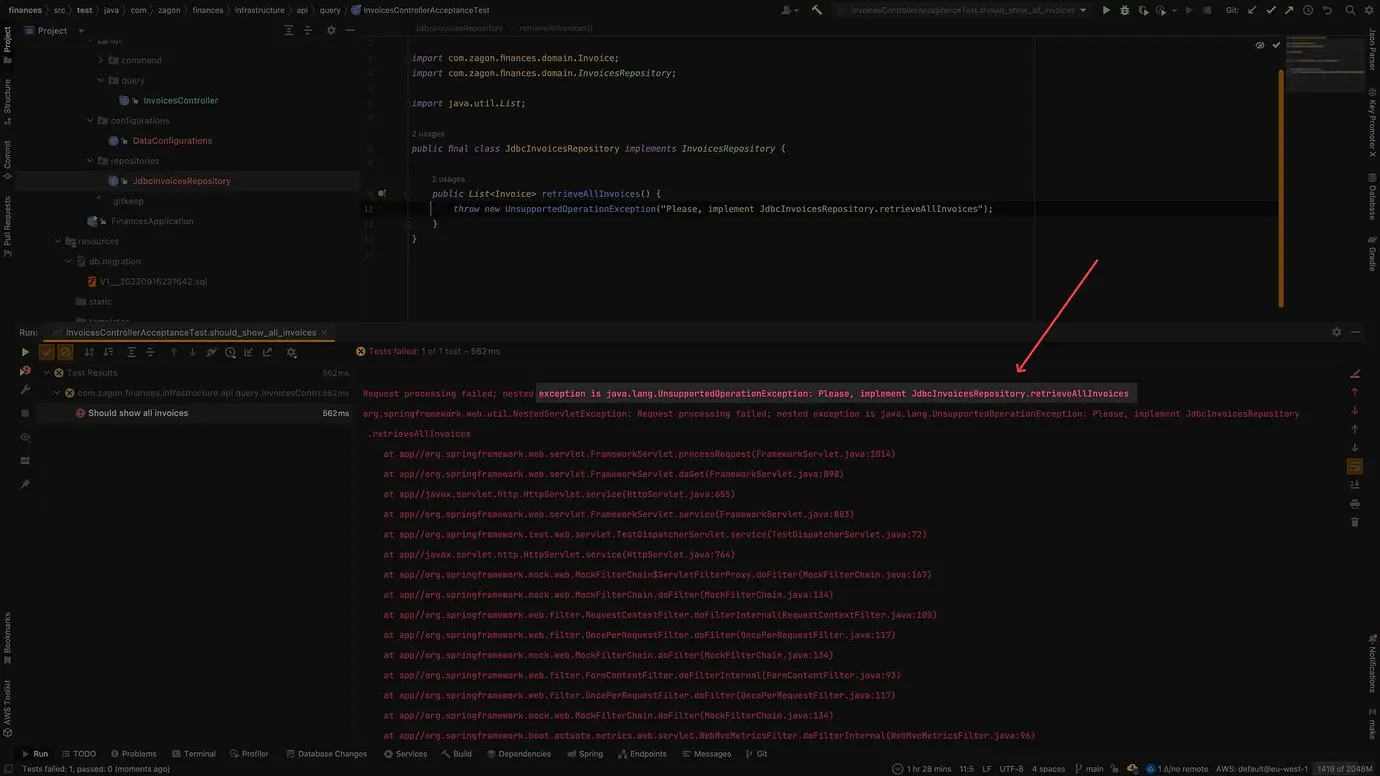Collapse all test result nodes

(150, 352)
